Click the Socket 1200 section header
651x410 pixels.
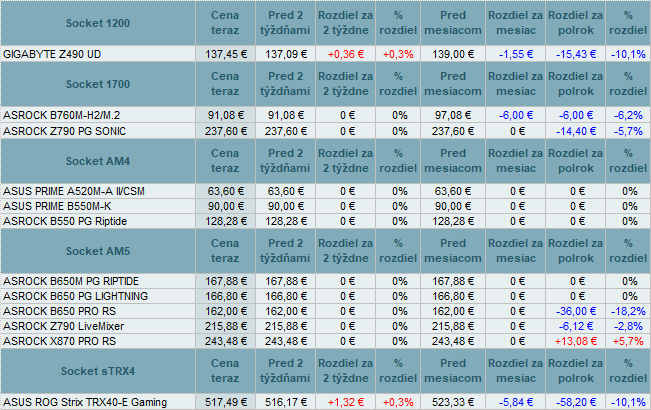click(98, 23)
